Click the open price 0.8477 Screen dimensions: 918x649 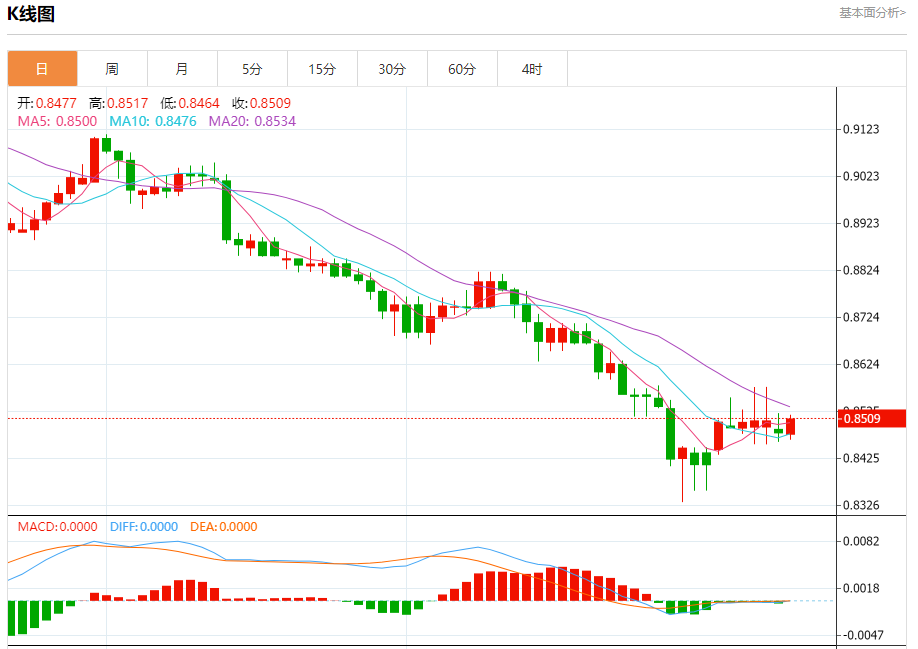(x=56, y=104)
